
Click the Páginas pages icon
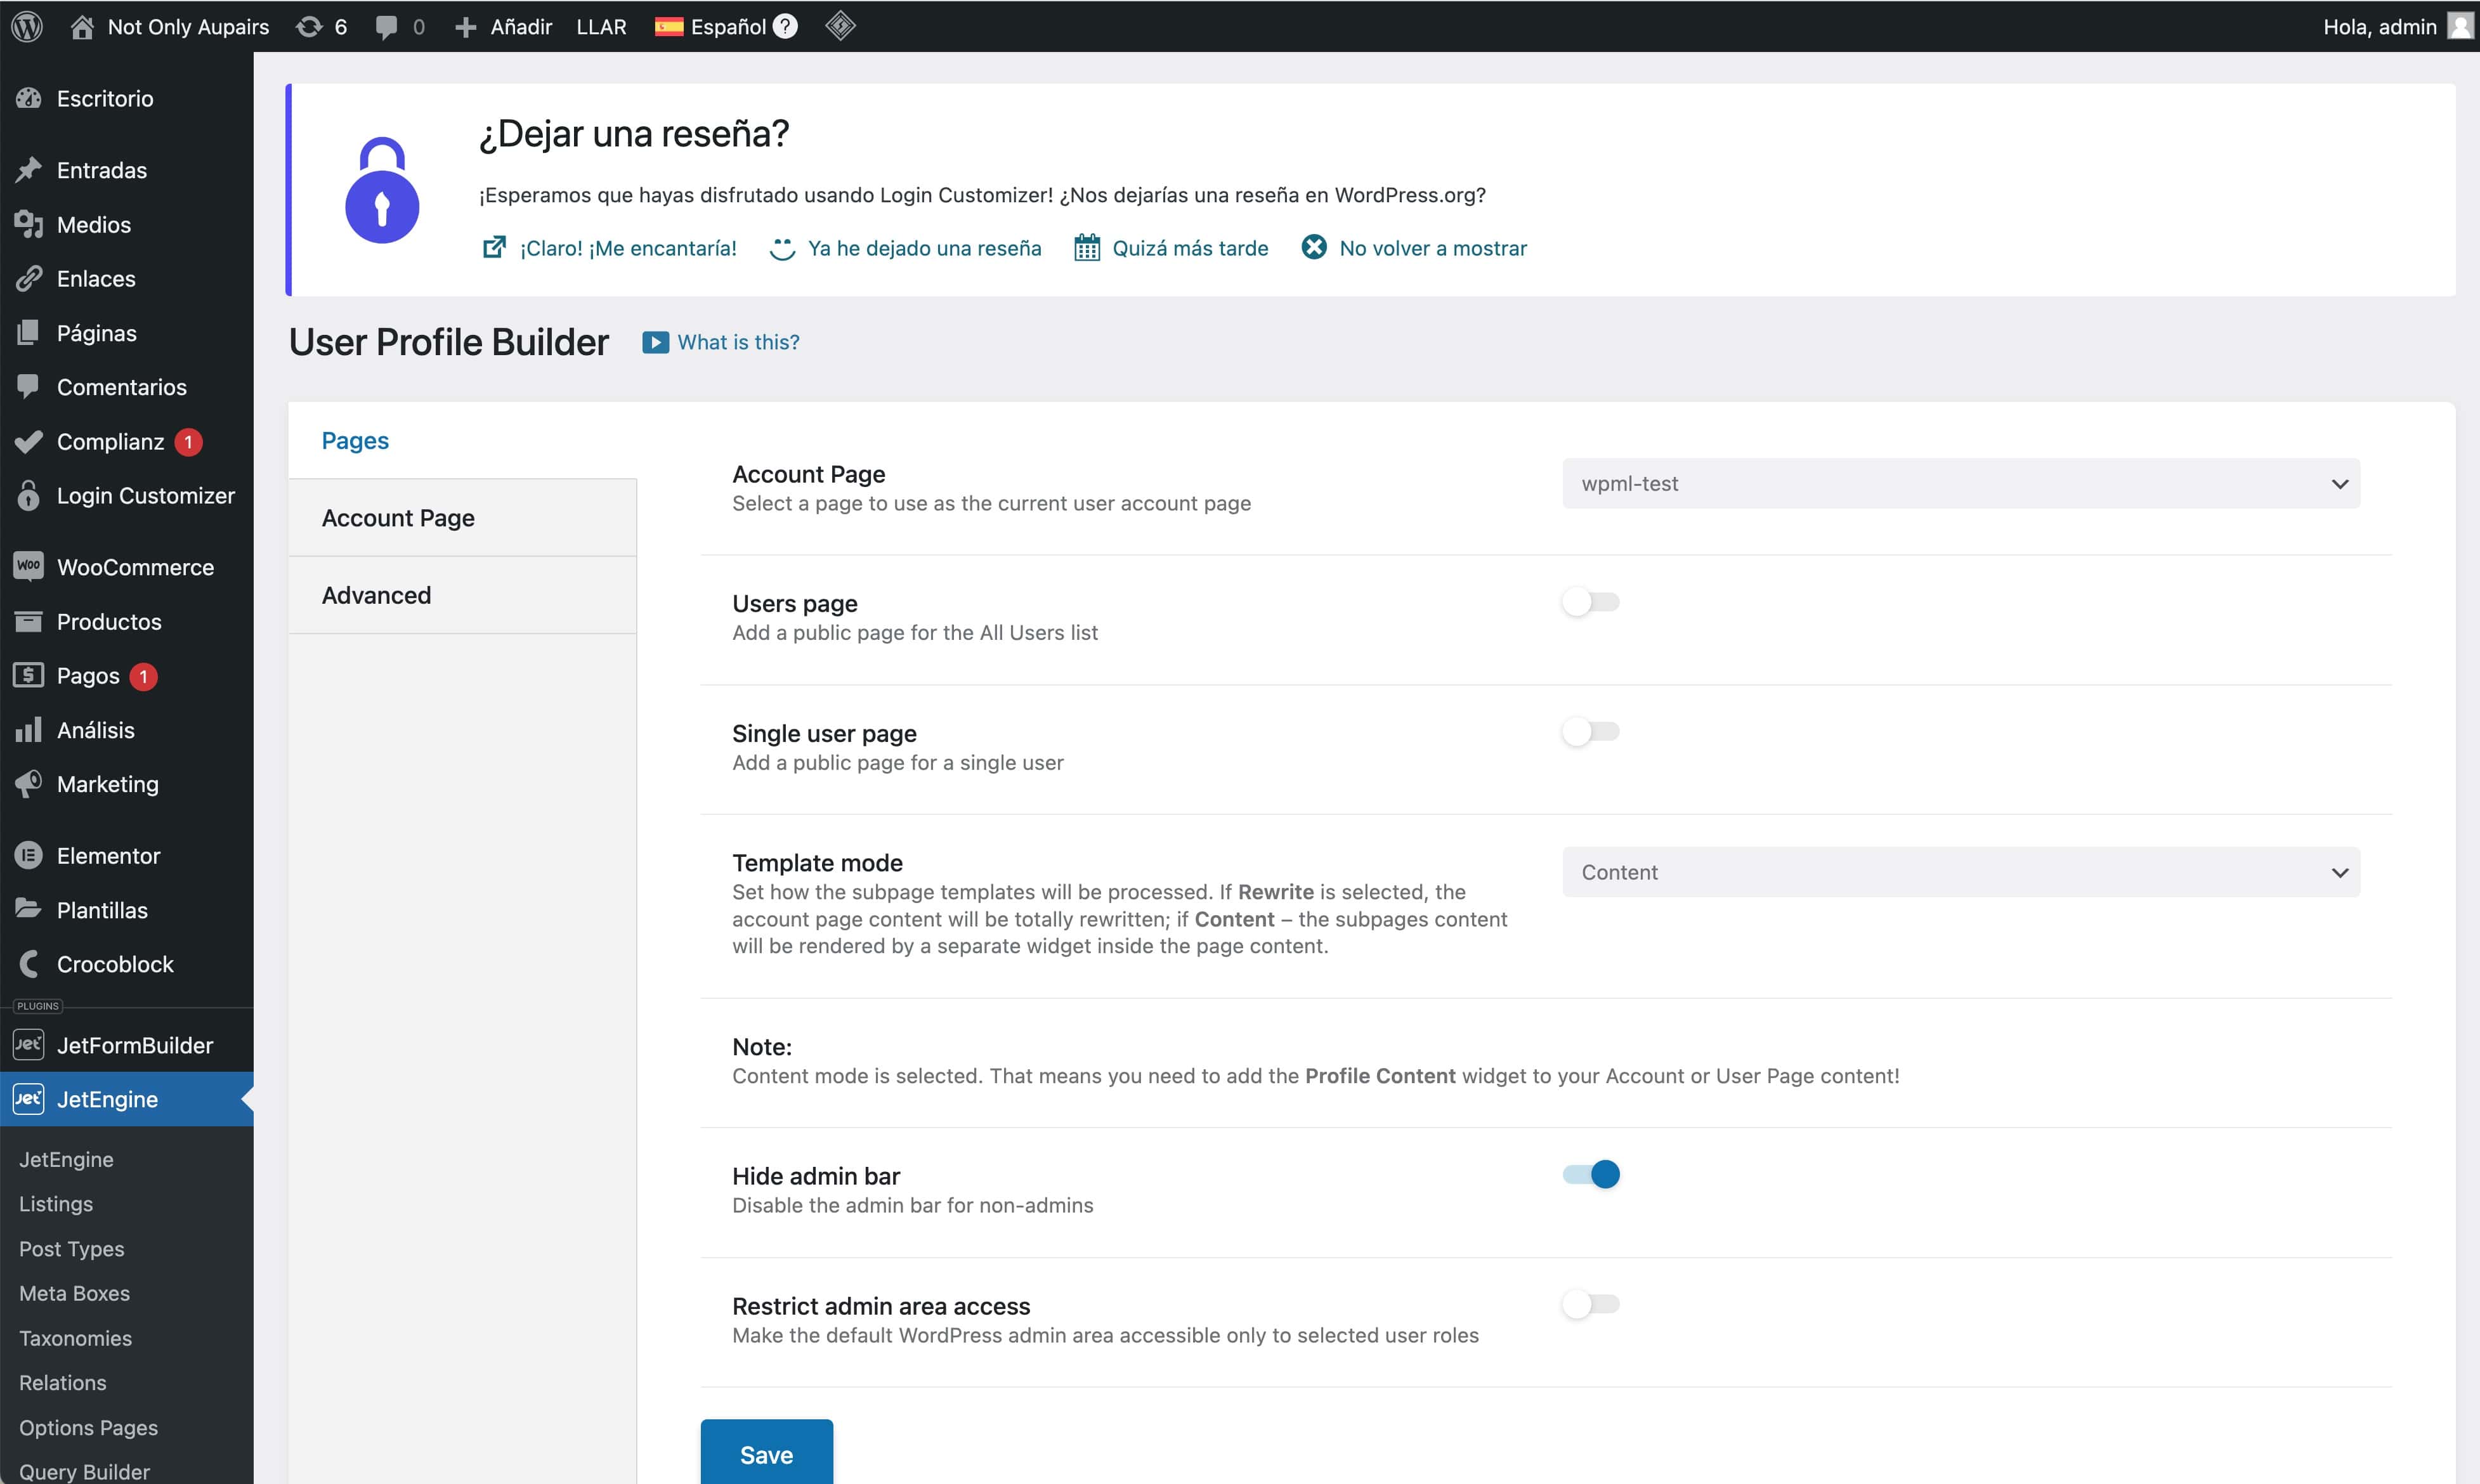click(x=29, y=332)
